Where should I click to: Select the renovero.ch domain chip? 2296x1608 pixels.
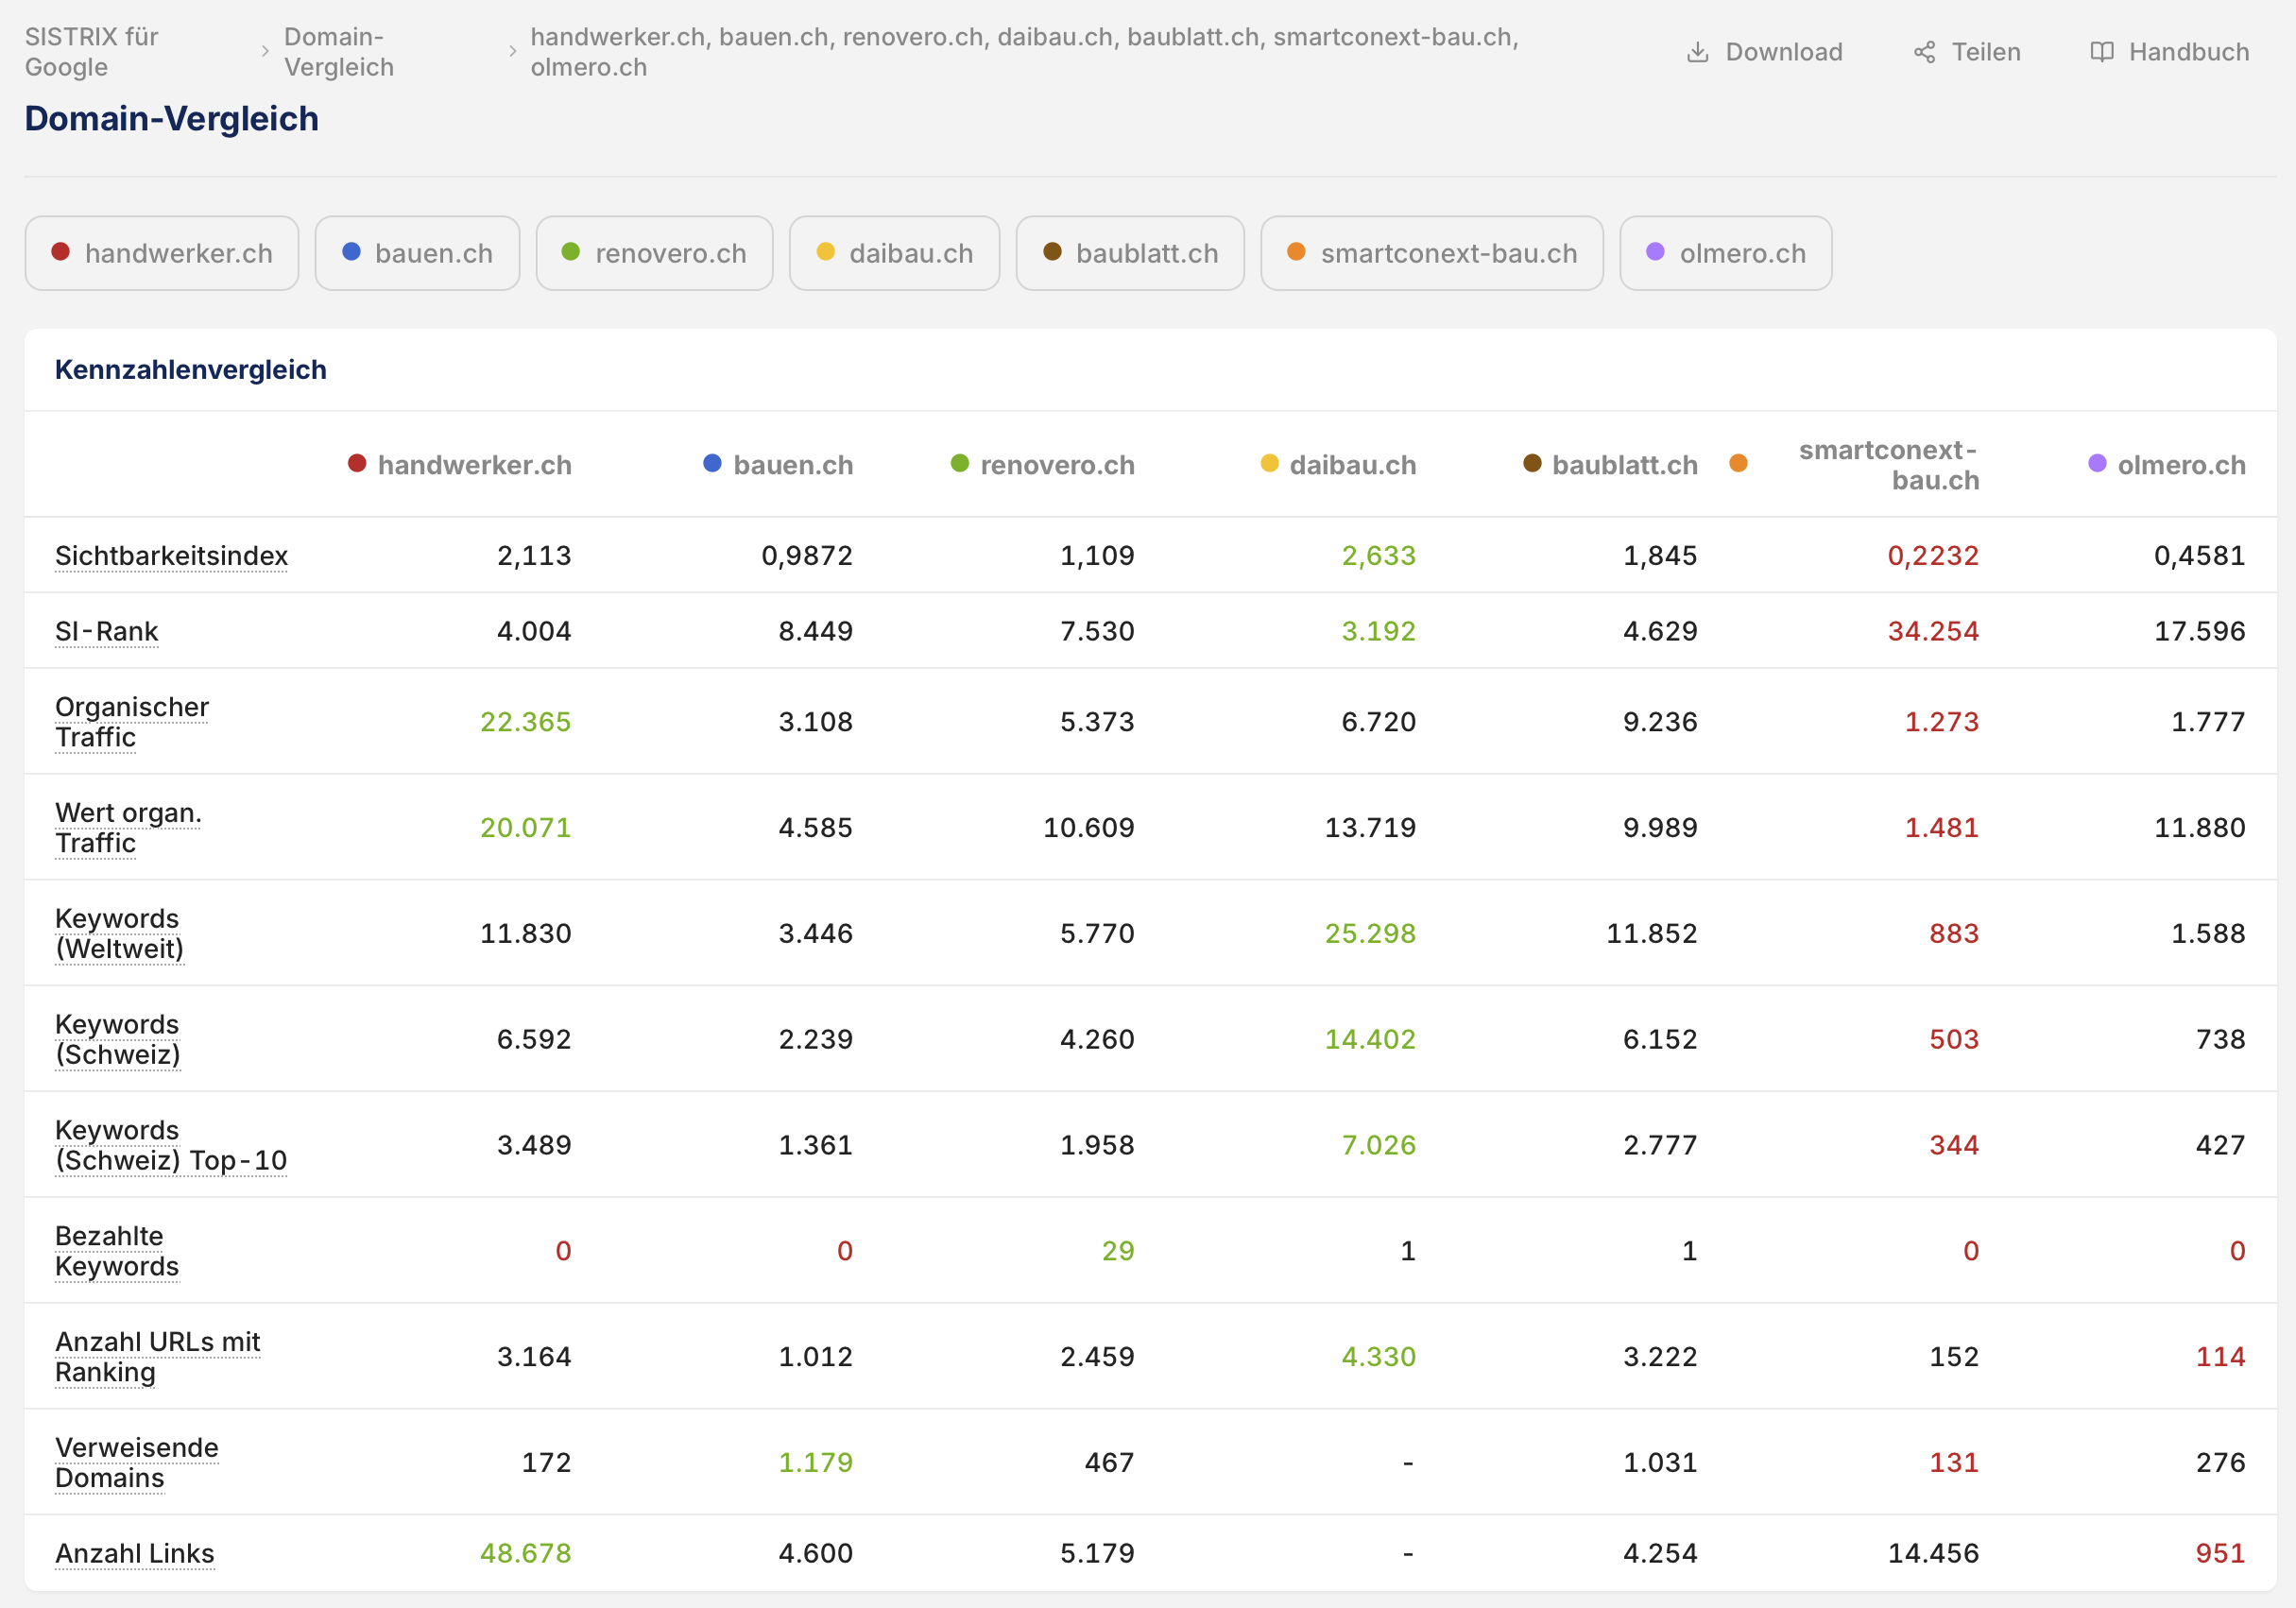(x=654, y=253)
